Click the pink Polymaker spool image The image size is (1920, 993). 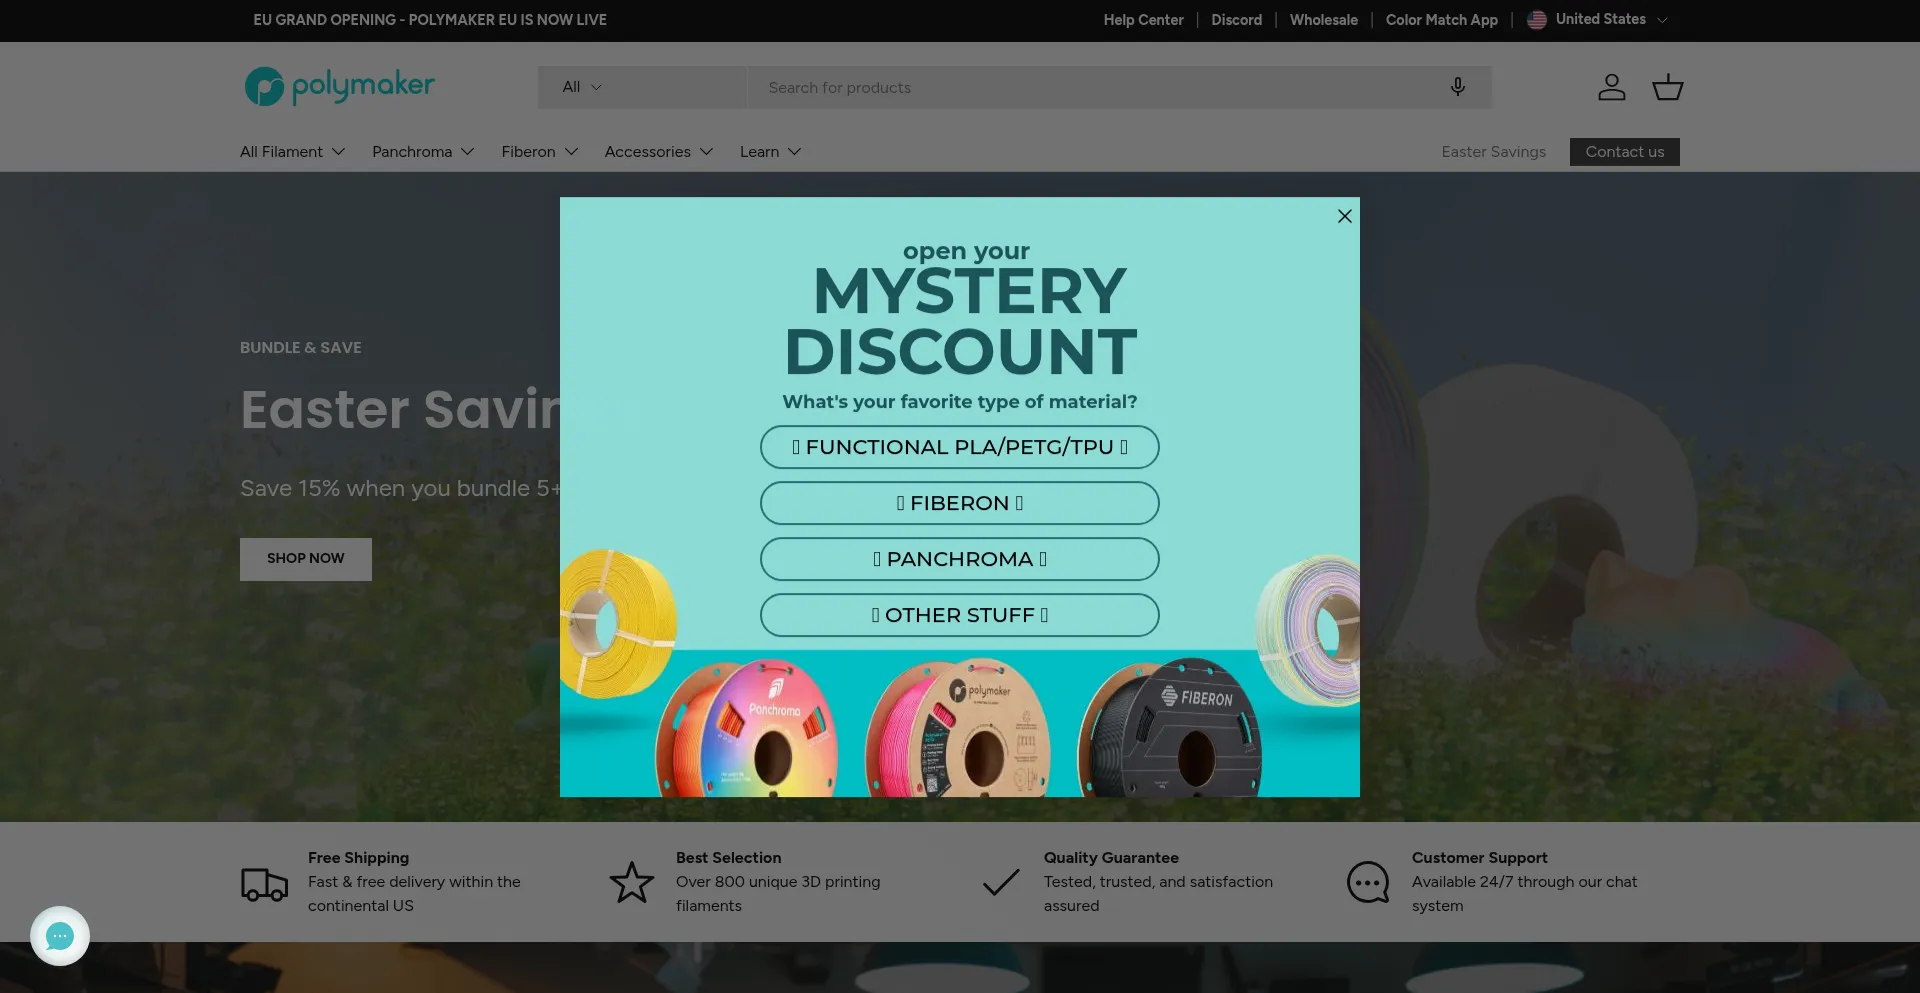(958, 730)
